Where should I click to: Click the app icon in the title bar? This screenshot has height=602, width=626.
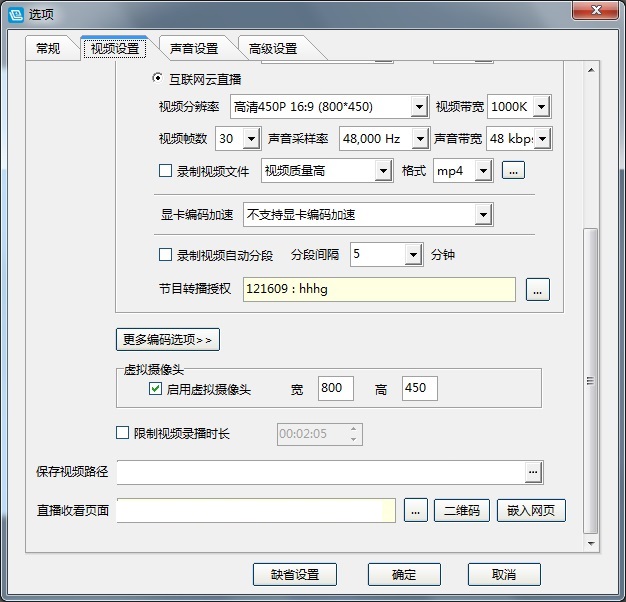[16, 14]
